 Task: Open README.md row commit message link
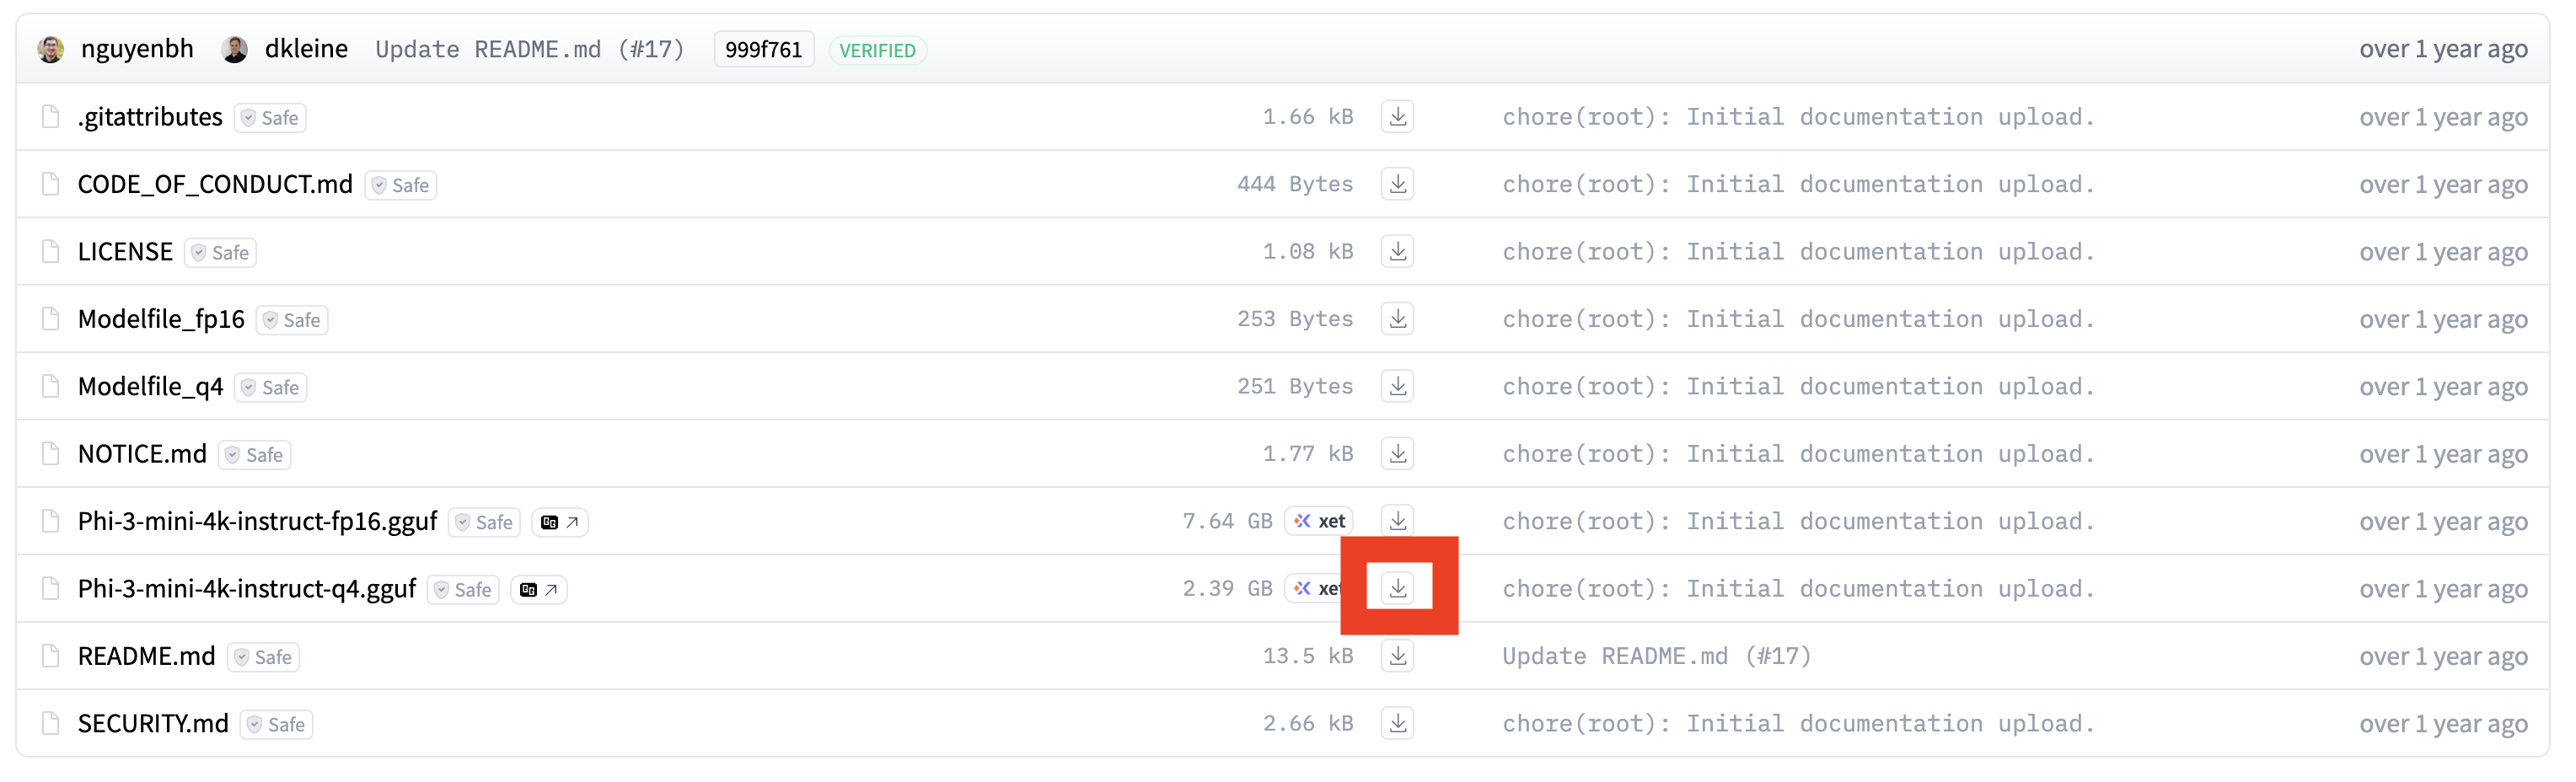[x=1655, y=656]
